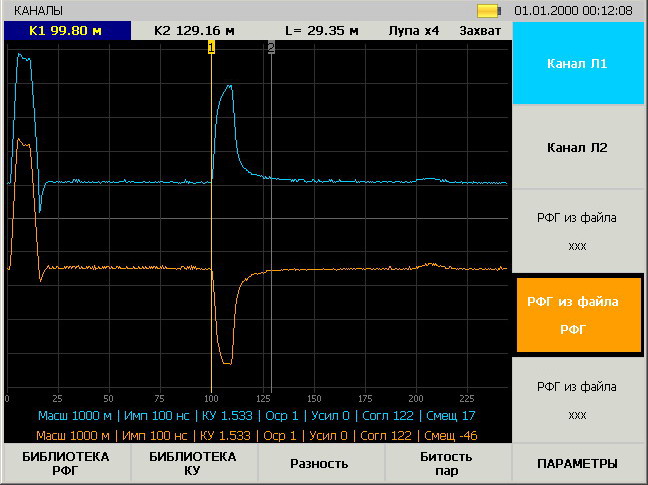
Task: Click the КАНАЛЫ screen title
Action: click(38, 11)
